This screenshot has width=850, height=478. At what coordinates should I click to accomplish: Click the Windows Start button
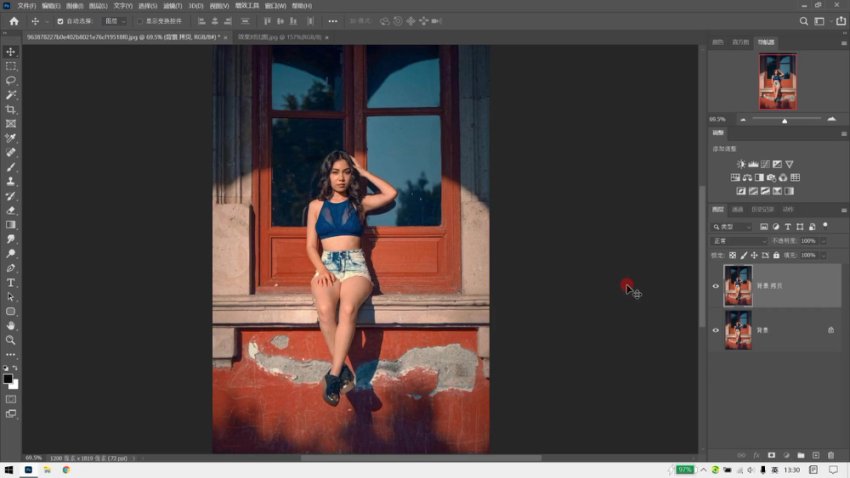pos(8,469)
